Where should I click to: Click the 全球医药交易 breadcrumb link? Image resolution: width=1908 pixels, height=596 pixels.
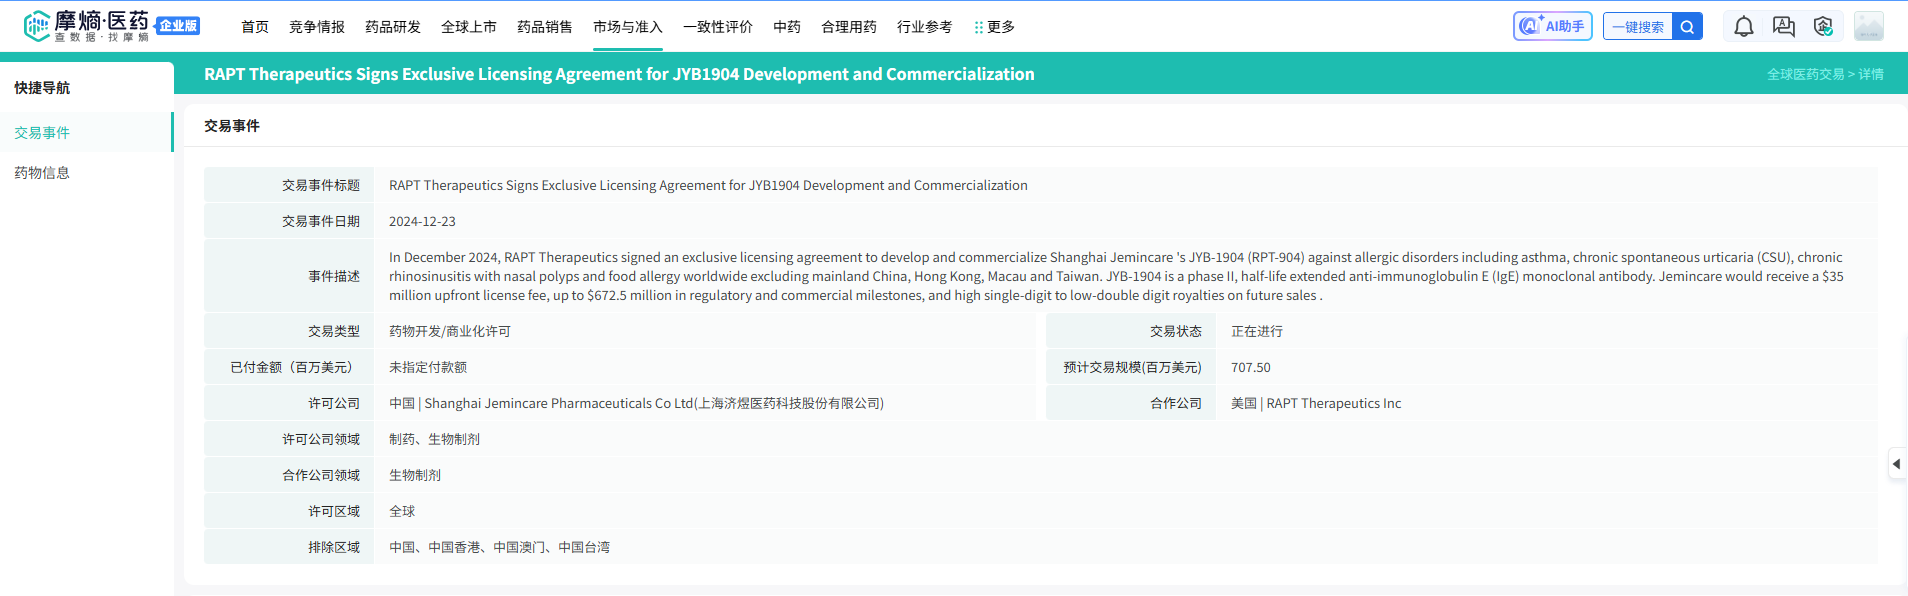tap(1805, 74)
